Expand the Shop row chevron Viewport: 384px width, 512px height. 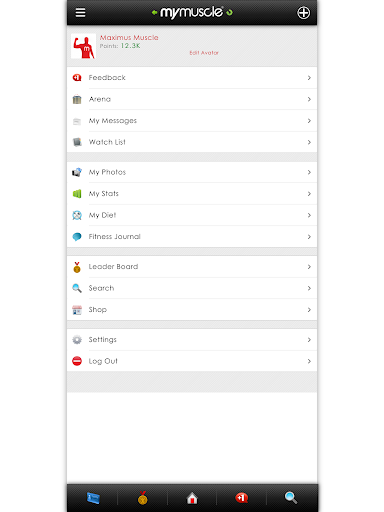pyautogui.click(x=309, y=310)
